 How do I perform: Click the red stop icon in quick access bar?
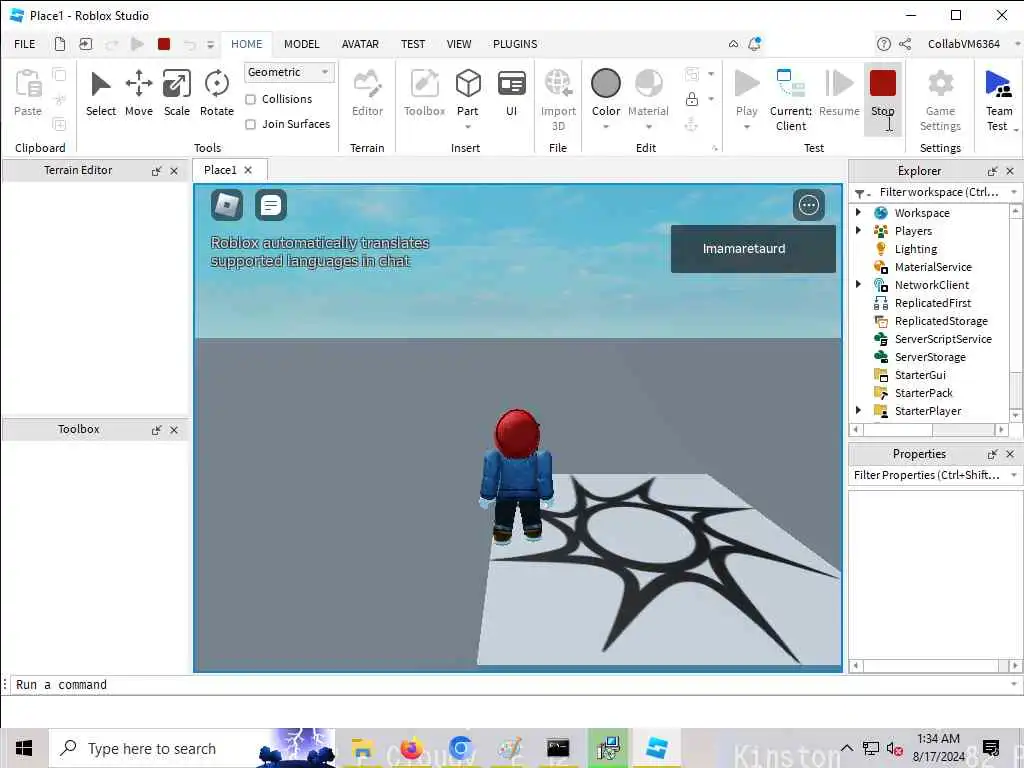pos(164,44)
